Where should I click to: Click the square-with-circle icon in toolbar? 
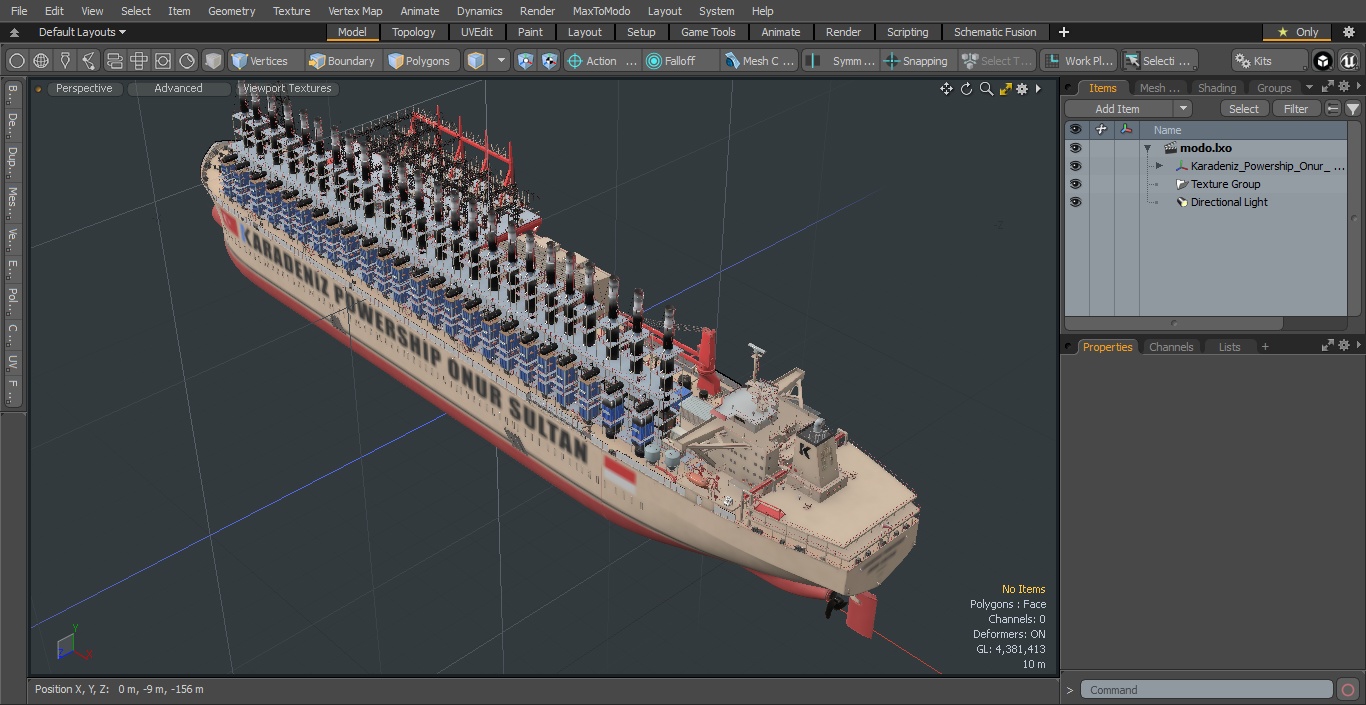click(x=163, y=61)
